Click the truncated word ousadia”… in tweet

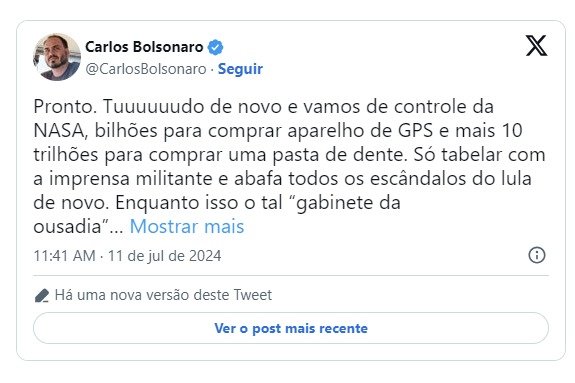tap(78, 226)
